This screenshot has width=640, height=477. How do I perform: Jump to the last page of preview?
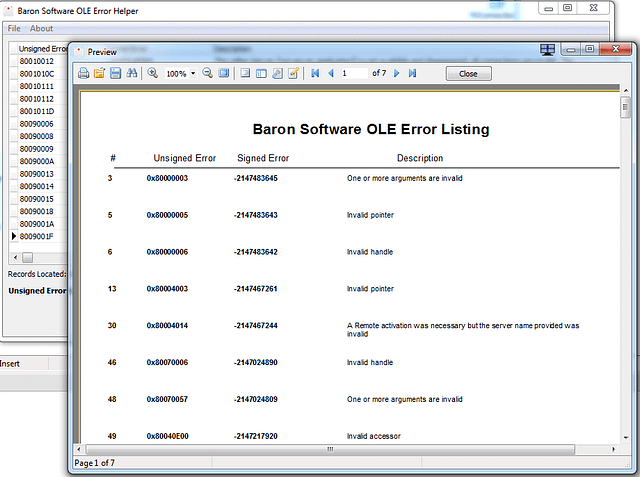(412, 73)
